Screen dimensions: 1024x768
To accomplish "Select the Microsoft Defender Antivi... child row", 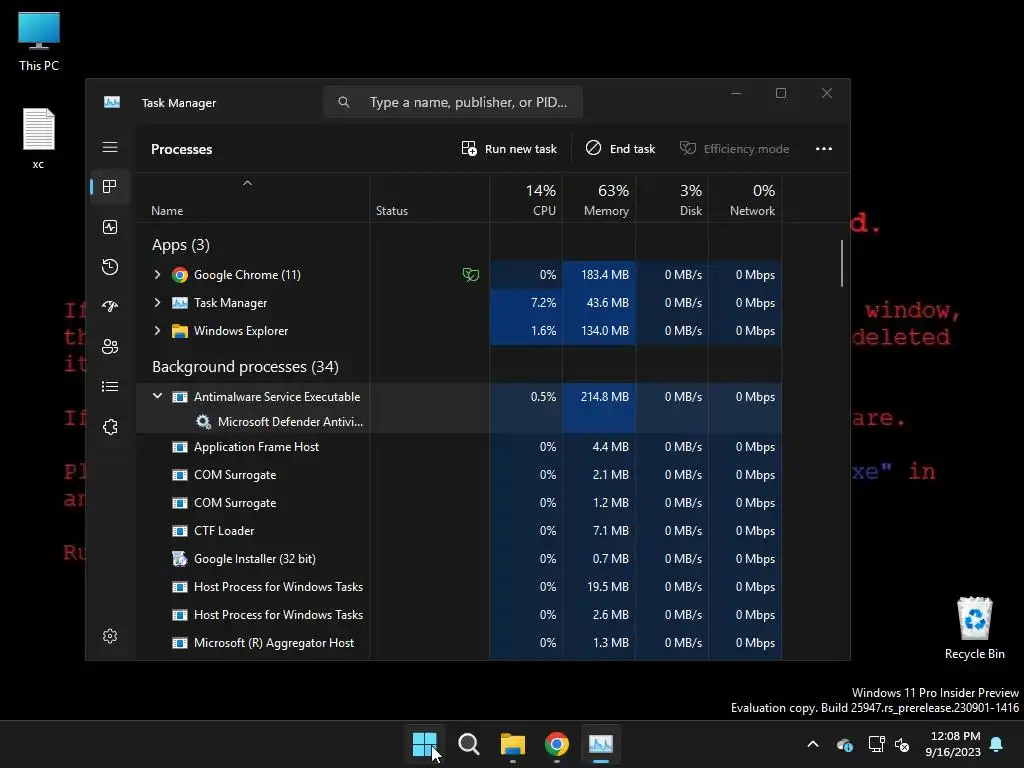I will point(458,422).
